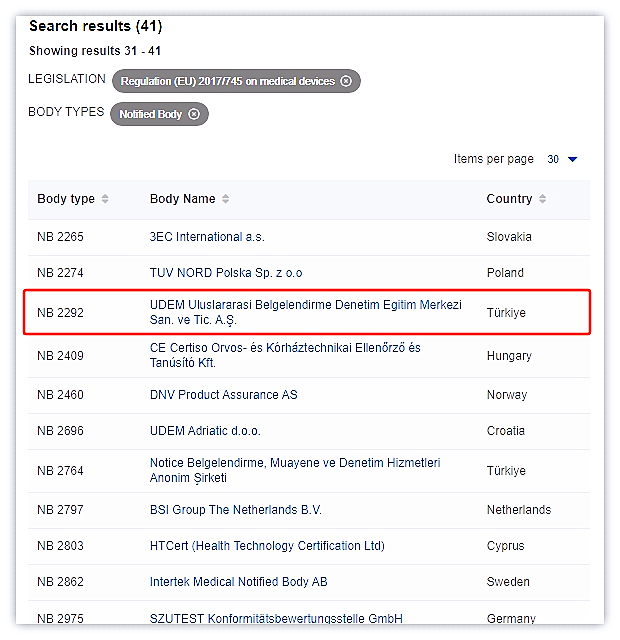Open UDEM Uluslararasi Belgelendirme link

[x=306, y=312]
